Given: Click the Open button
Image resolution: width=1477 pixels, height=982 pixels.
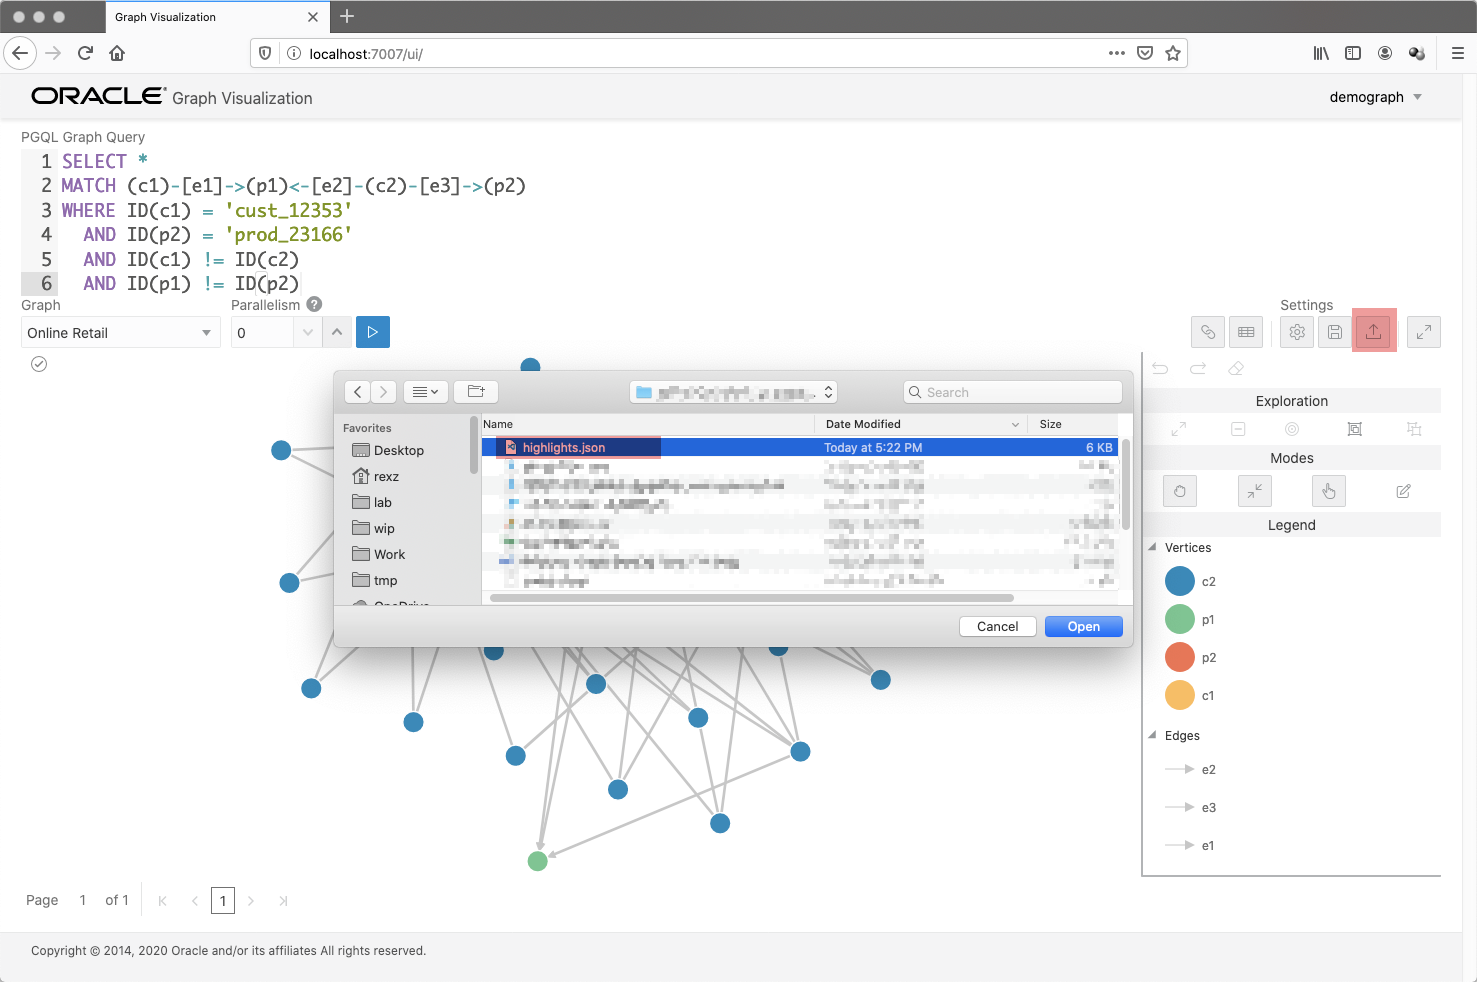Looking at the screenshot, I should [1084, 626].
